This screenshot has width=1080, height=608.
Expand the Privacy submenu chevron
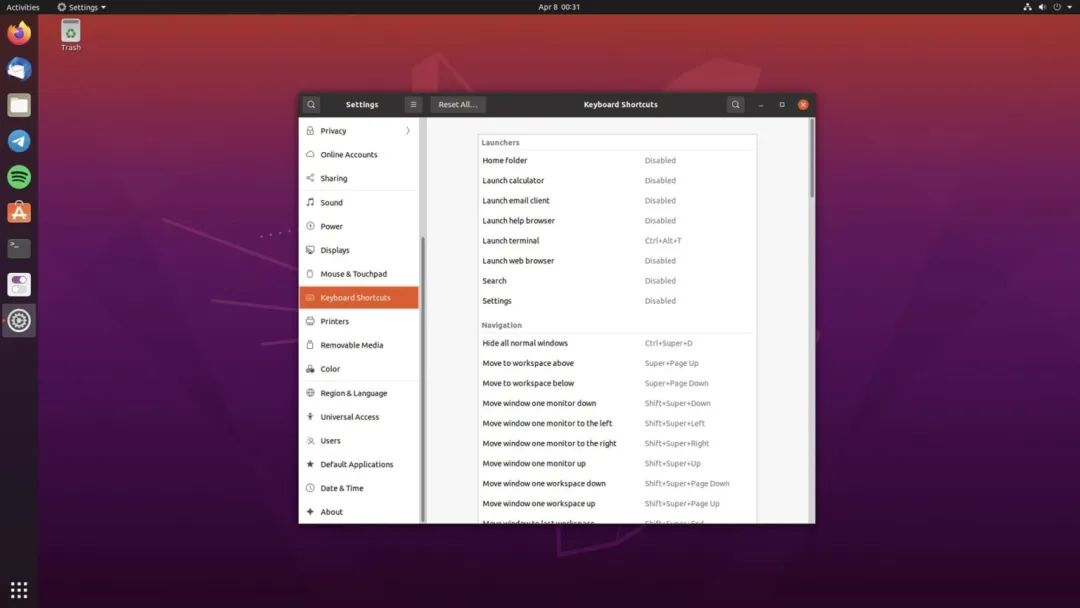408,131
